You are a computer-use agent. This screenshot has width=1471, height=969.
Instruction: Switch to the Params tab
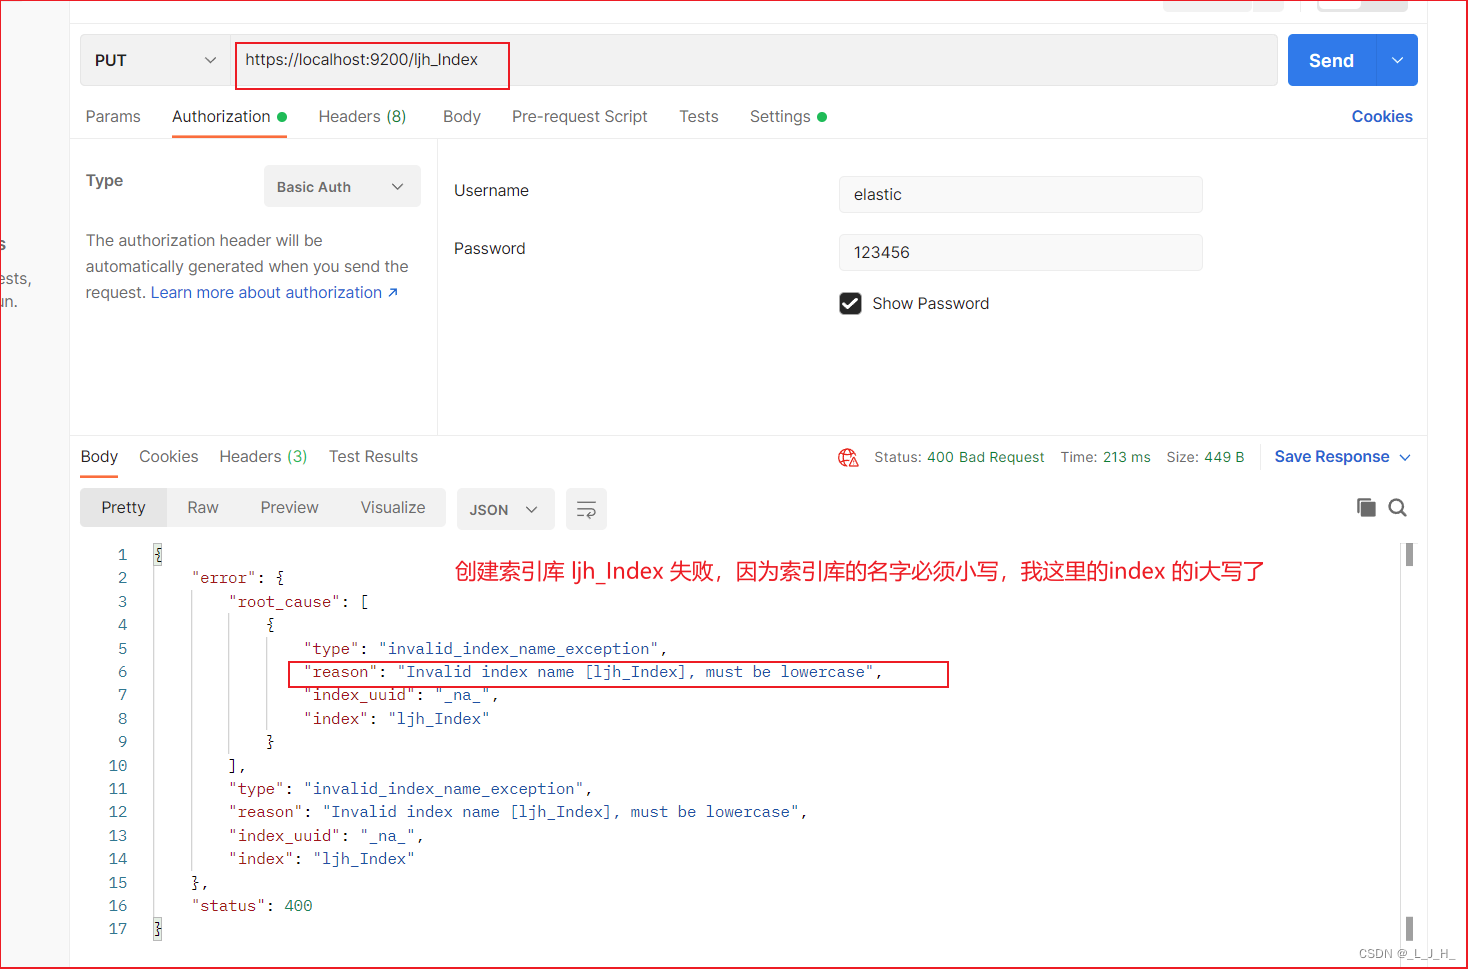pyautogui.click(x=113, y=117)
